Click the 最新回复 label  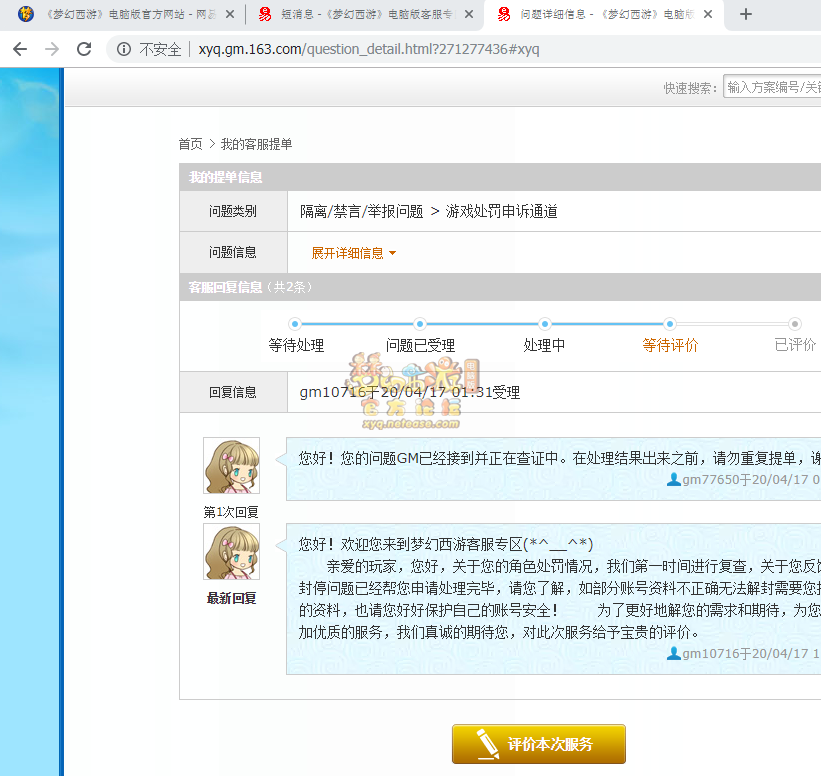[231, 598]
